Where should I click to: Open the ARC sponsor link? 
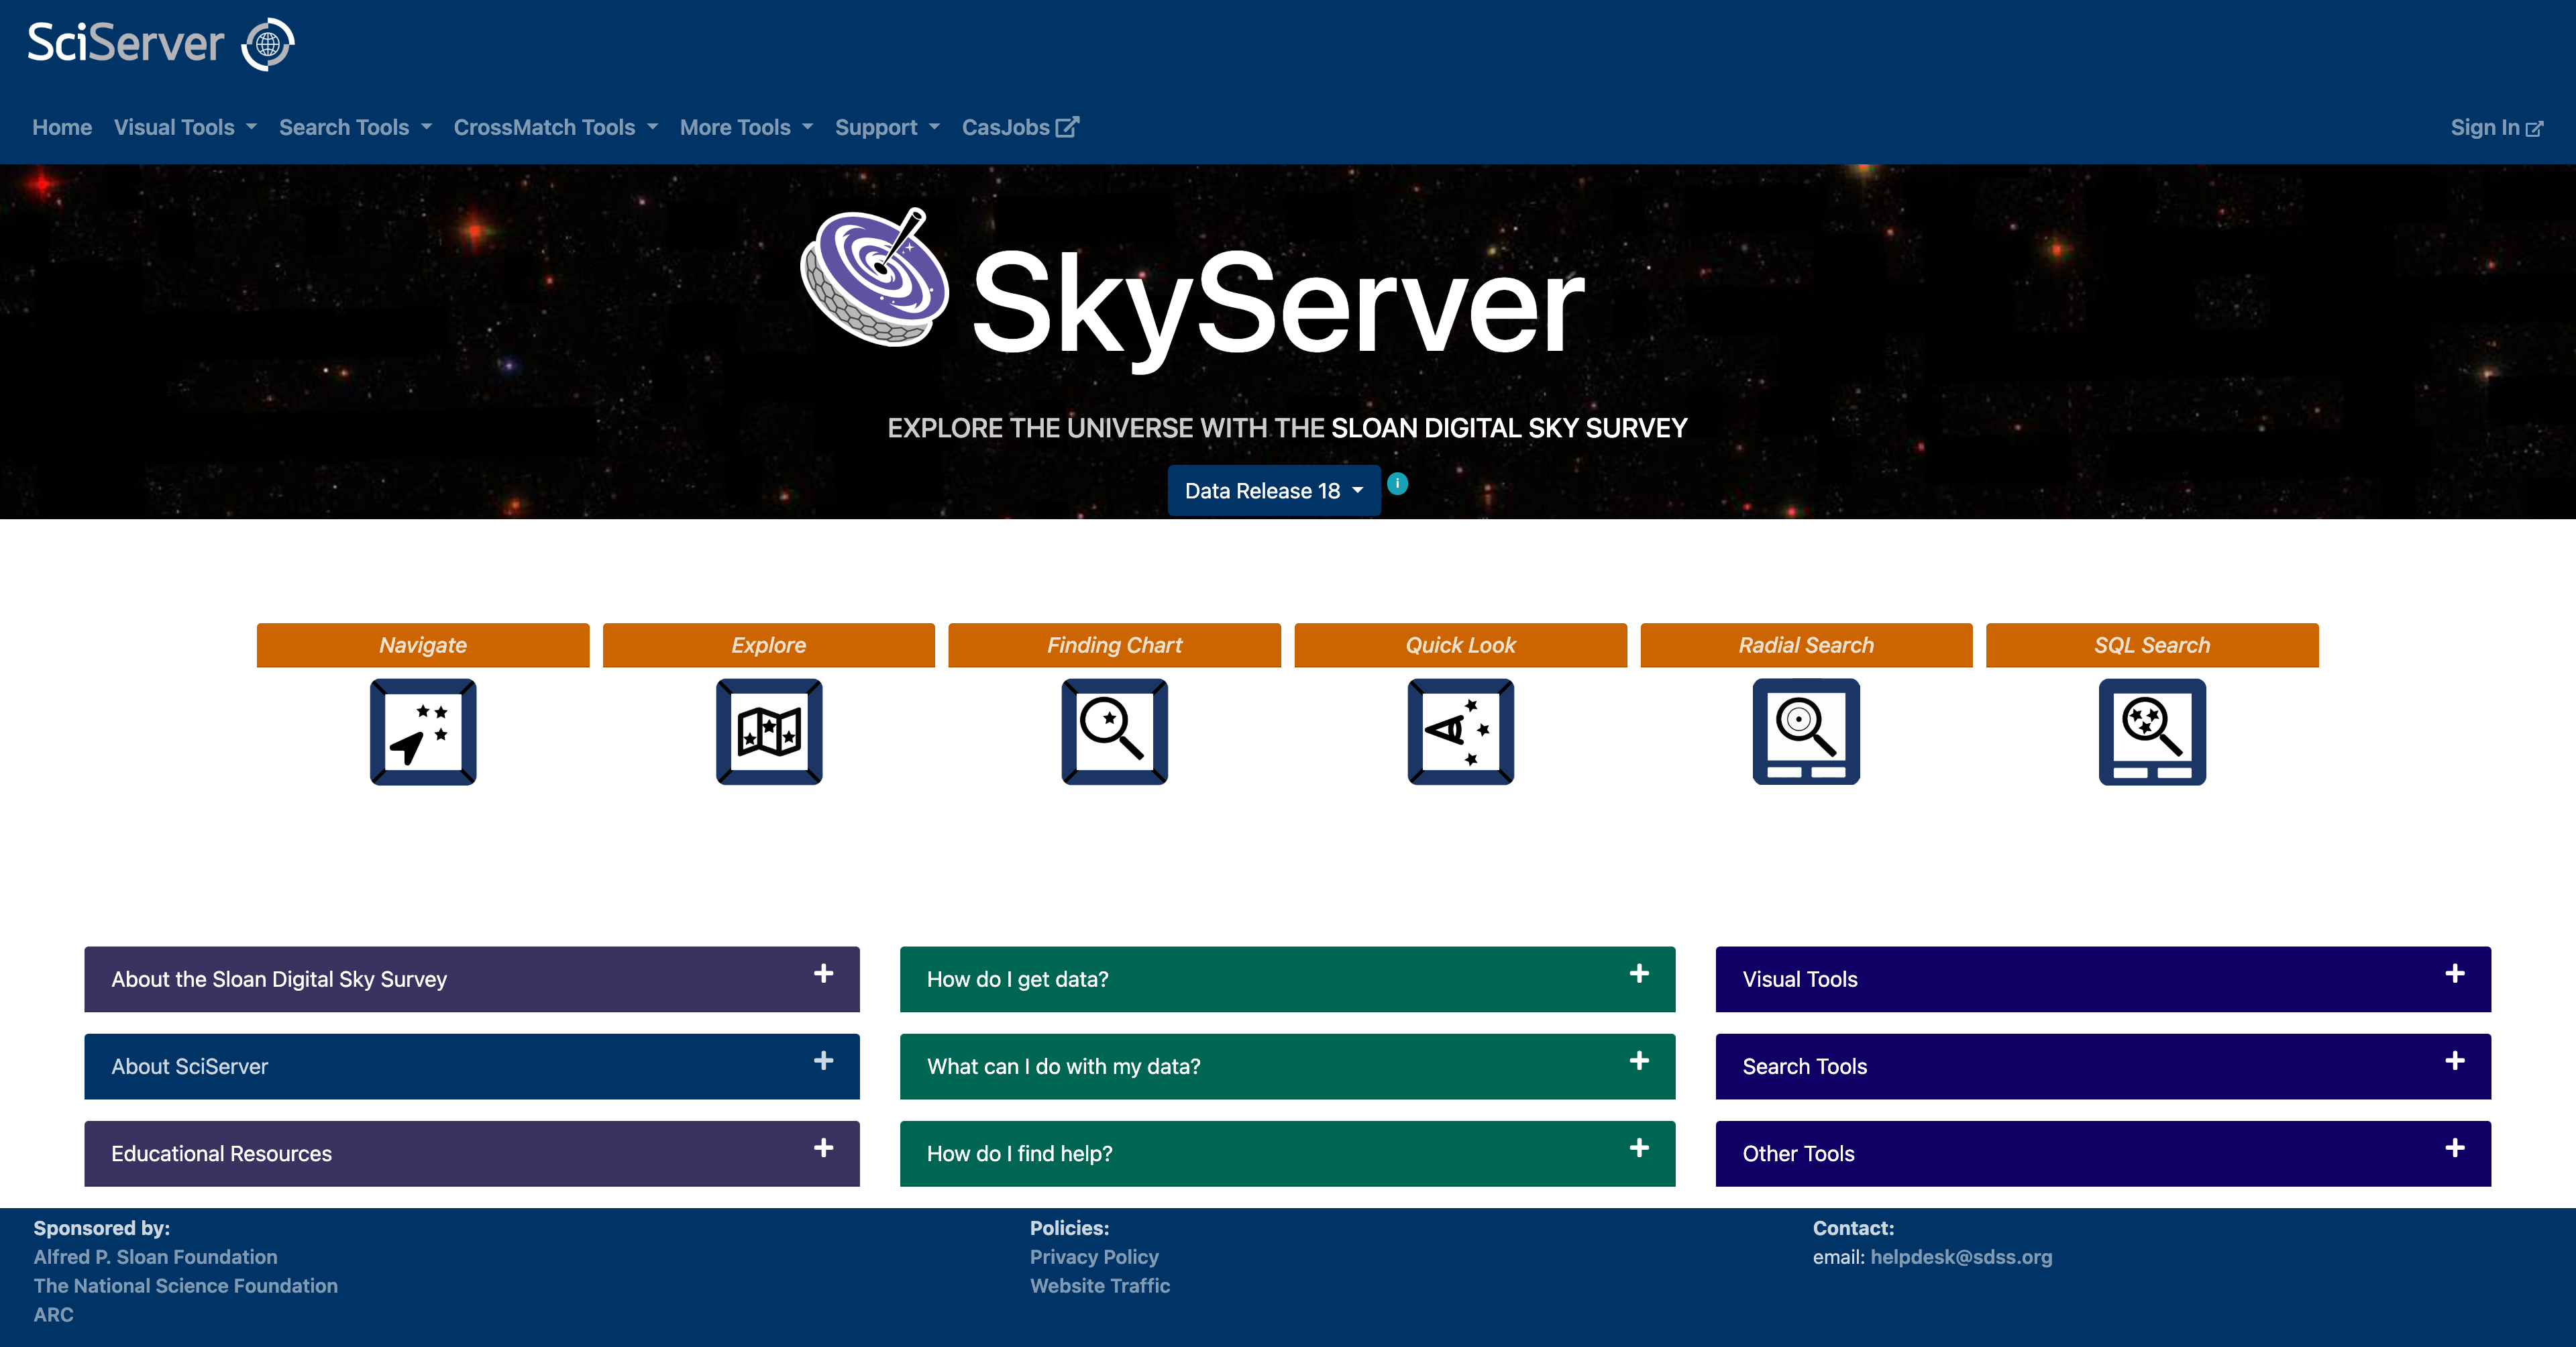[x=53, y=1315]
